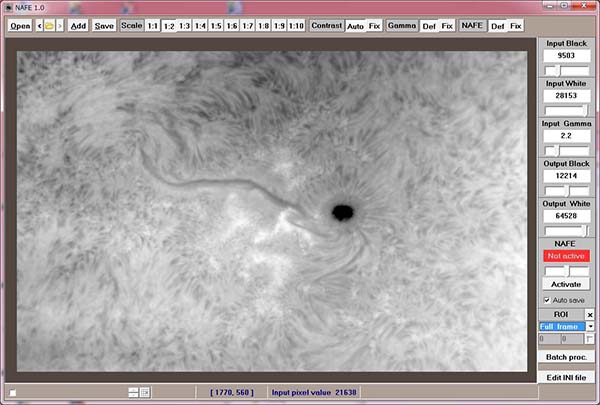Click the Contrast toolbar button
This screenshot has height=405, width=600.
(326, 26)
